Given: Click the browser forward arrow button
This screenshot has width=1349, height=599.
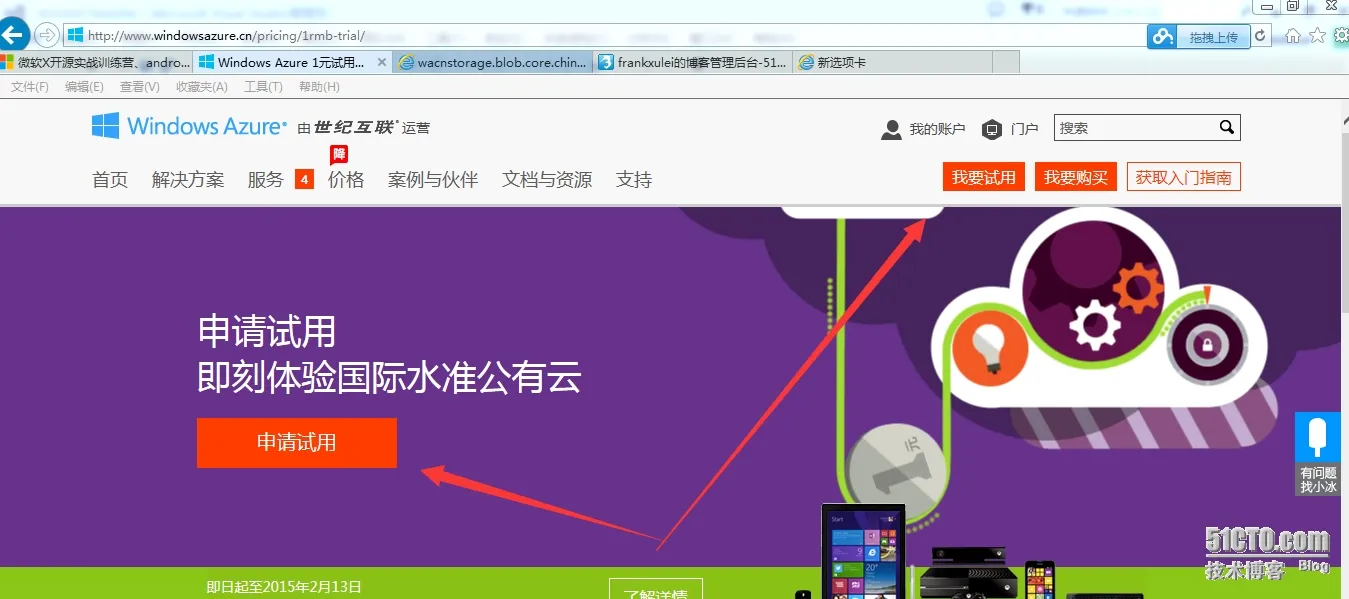Looking at the screenshot, I should pyautogui.click(x=47, y=35).
